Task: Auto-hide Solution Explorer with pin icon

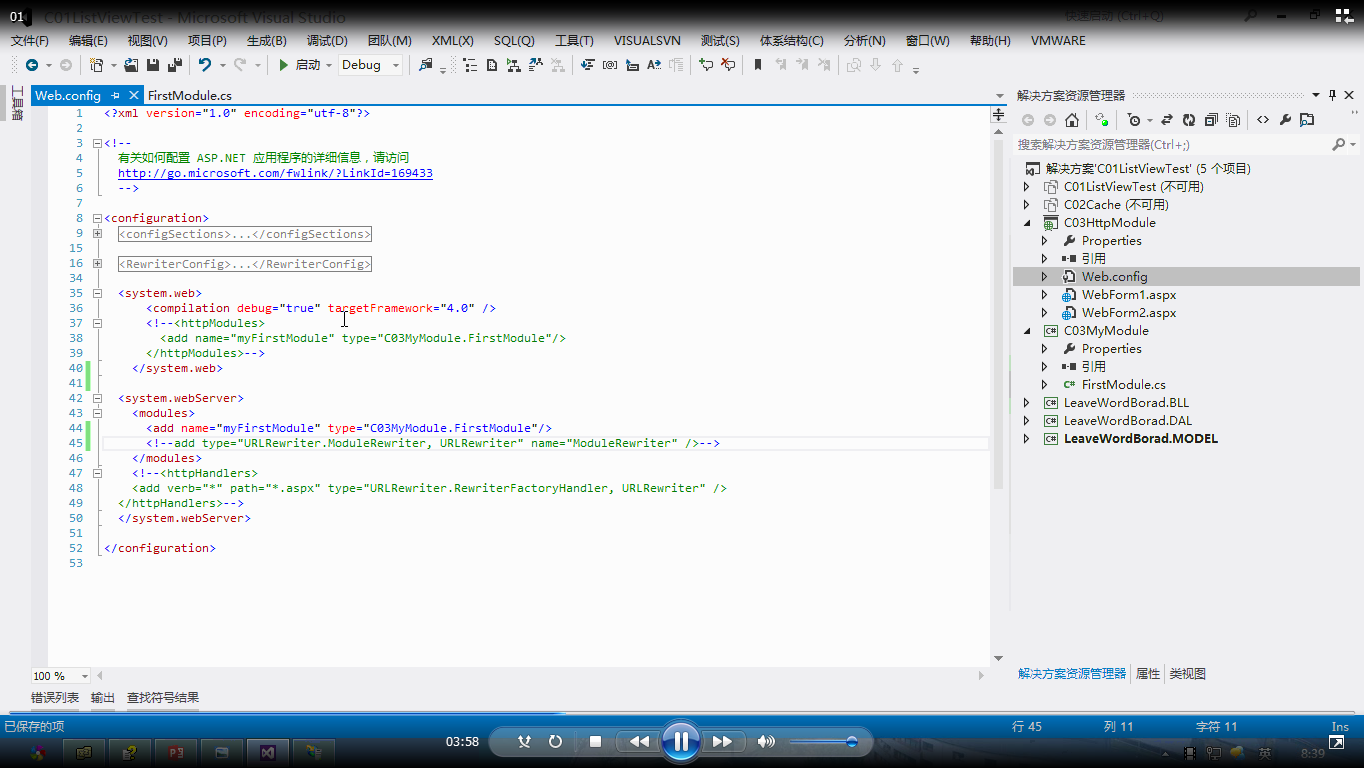Action: pyautogui.click(x=1333, y=95)
